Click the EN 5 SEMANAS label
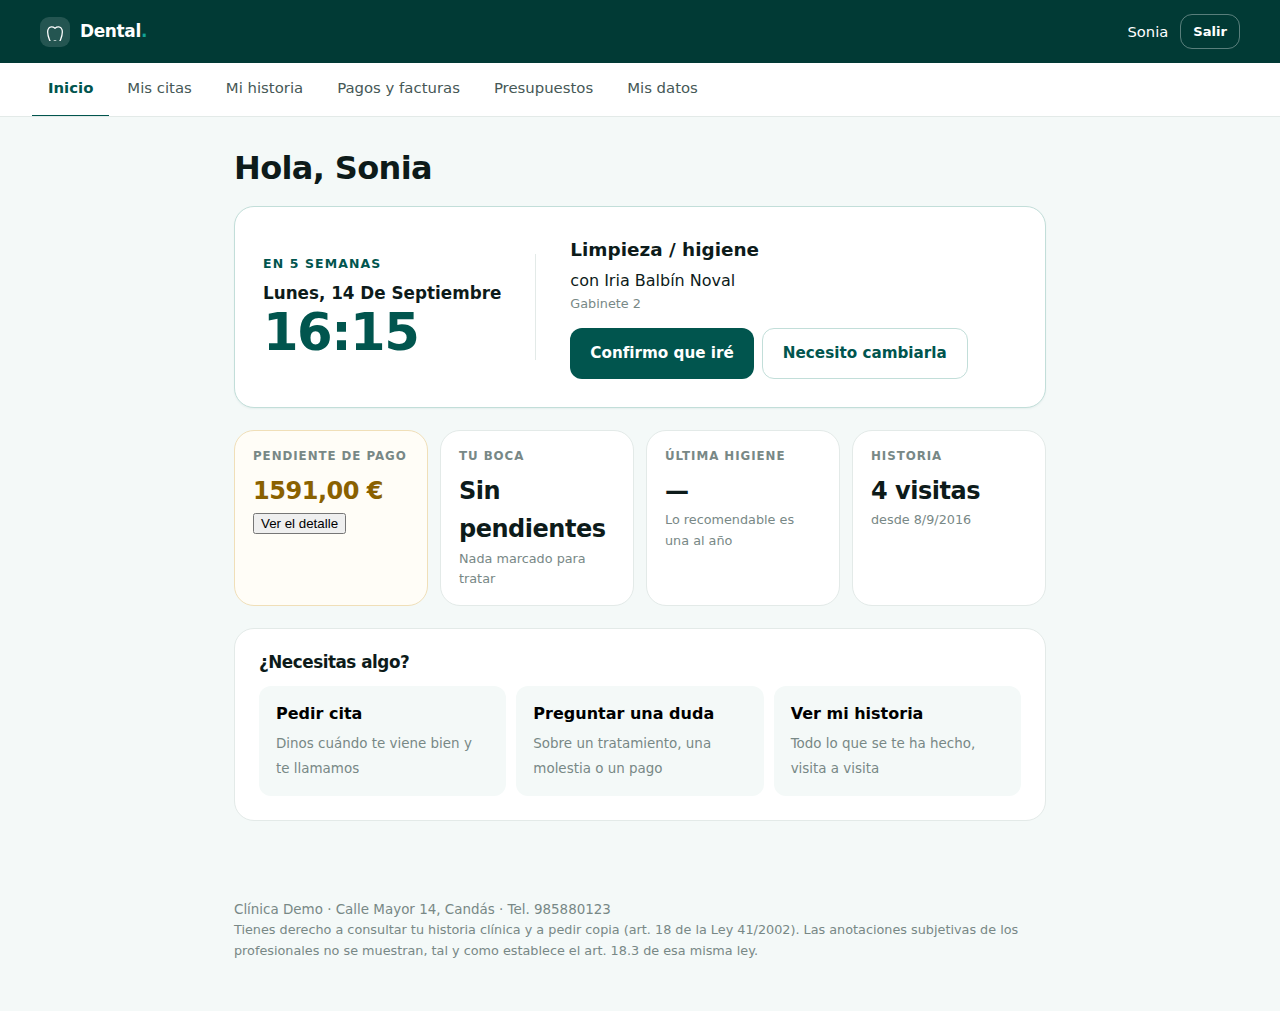This screenshot has width=1280, height=1011. tap(322, 264)
